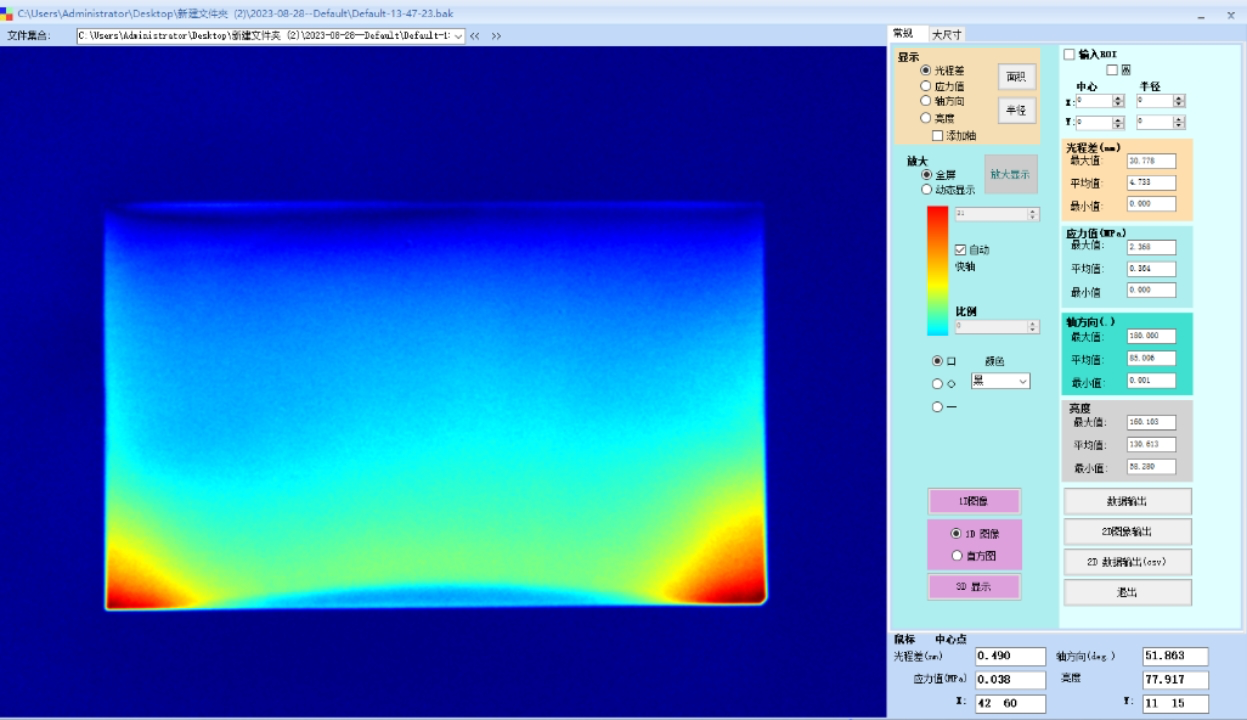Click the 3D 显示 button
Screen dimensions: 1247x720
click(974, 587)
